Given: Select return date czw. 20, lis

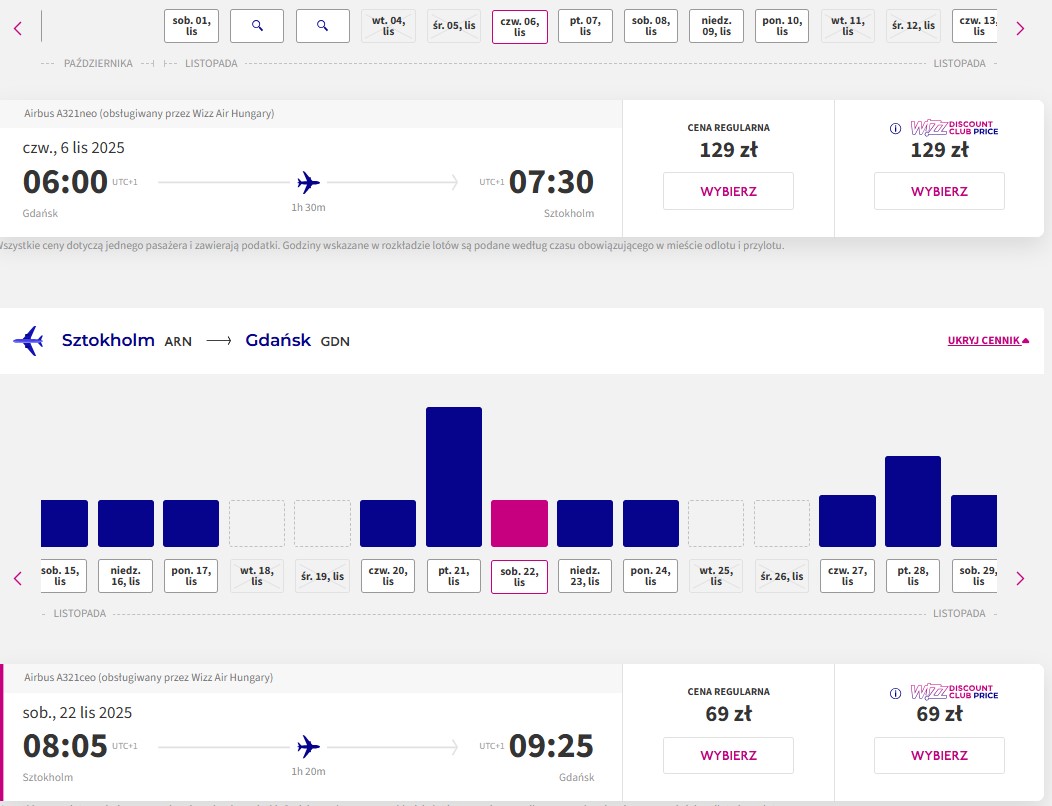Looking at the screenshot, I should tap(388, 576).
